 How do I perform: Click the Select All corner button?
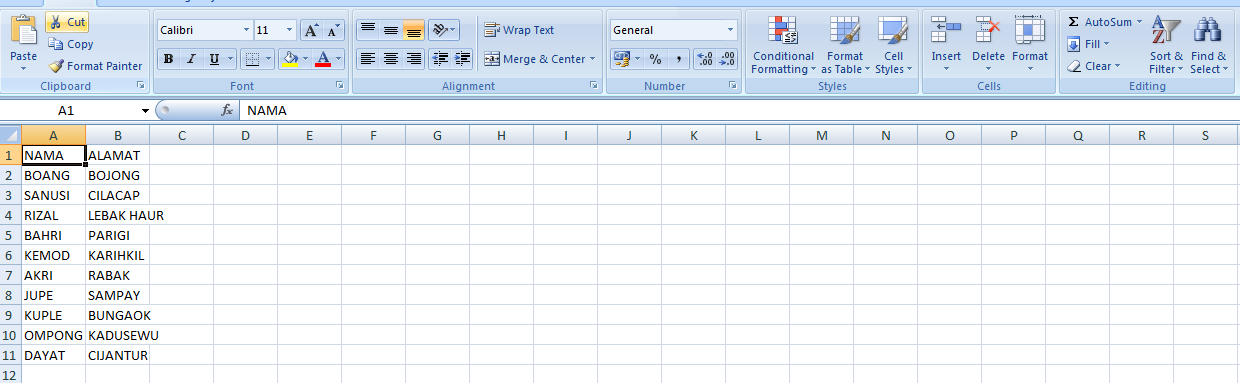coord(10,135)
